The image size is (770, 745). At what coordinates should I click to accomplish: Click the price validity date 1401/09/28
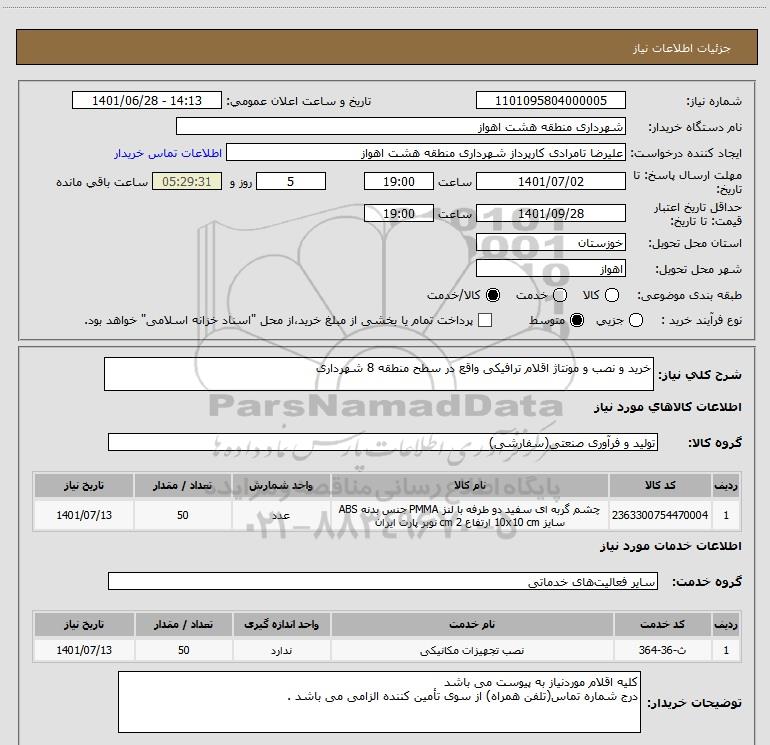550,213
